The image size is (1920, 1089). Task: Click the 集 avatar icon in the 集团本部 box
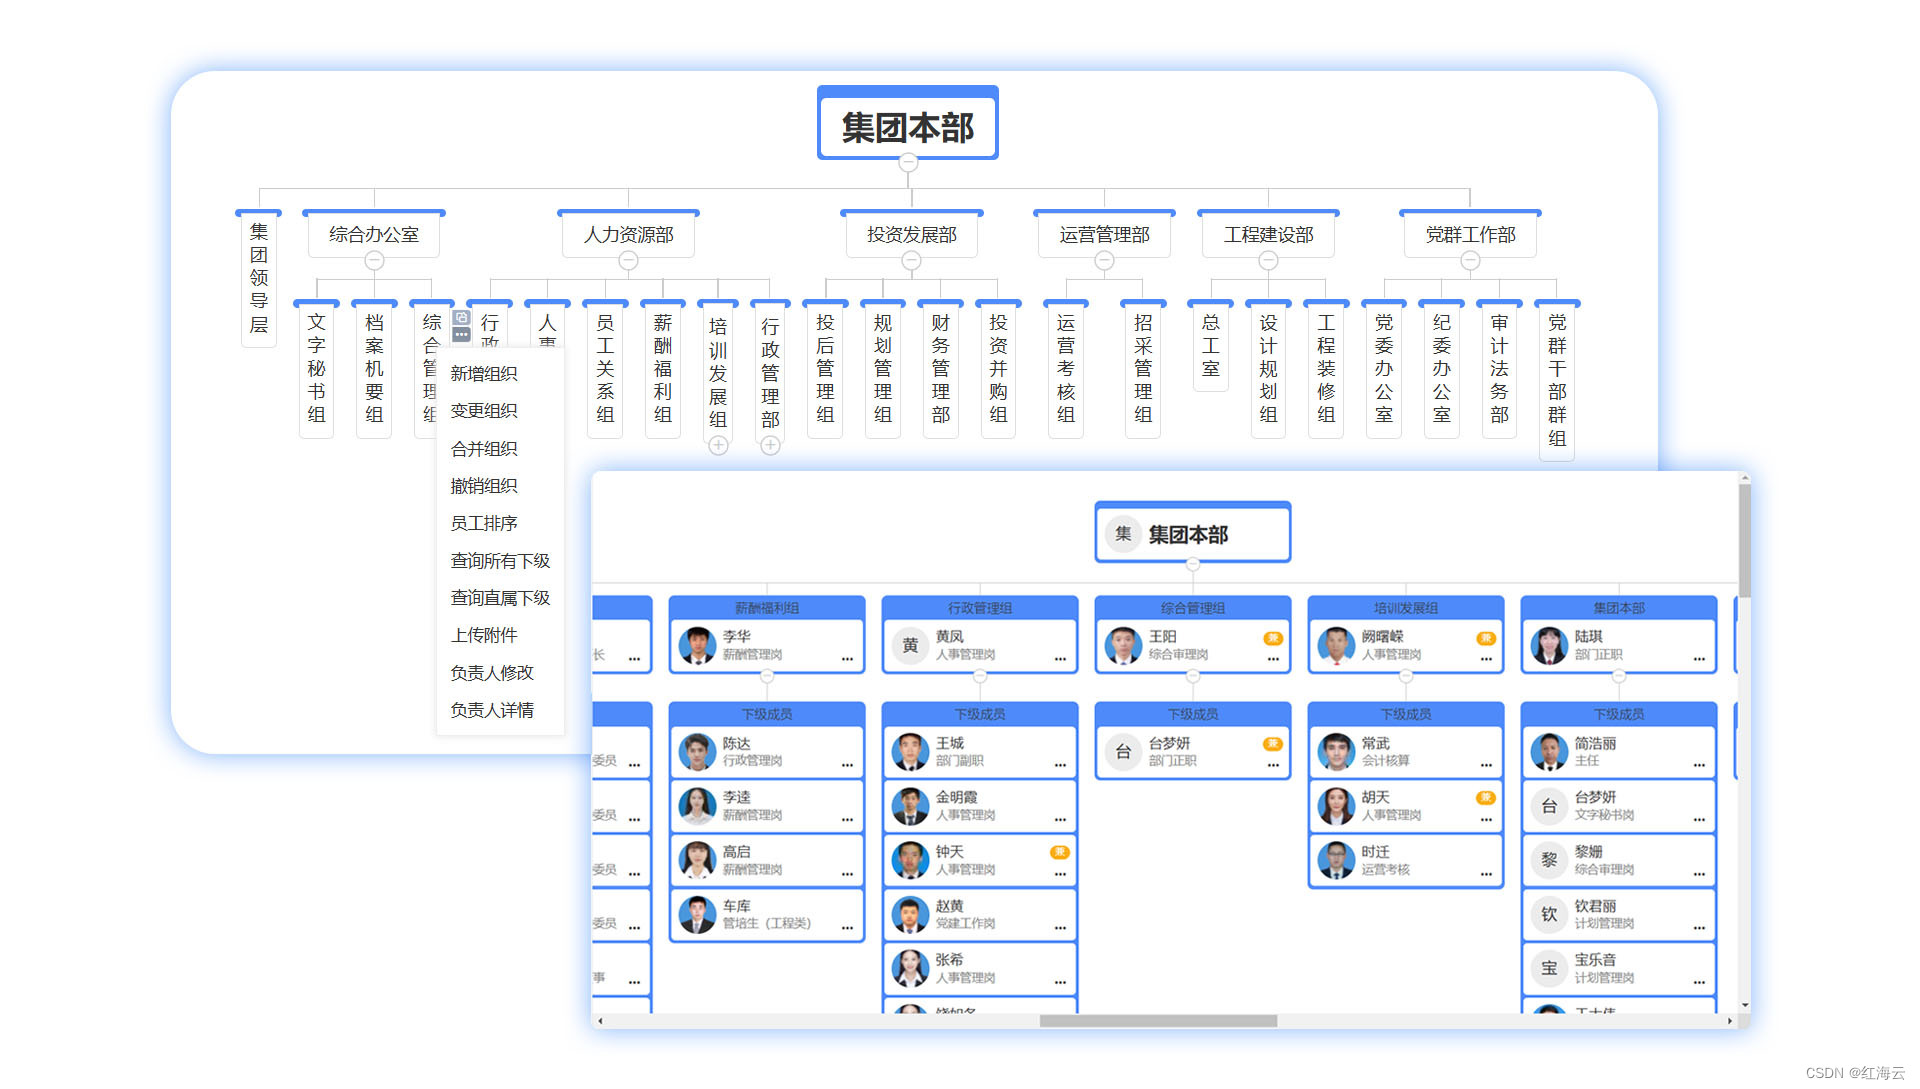coord(1123,534)
